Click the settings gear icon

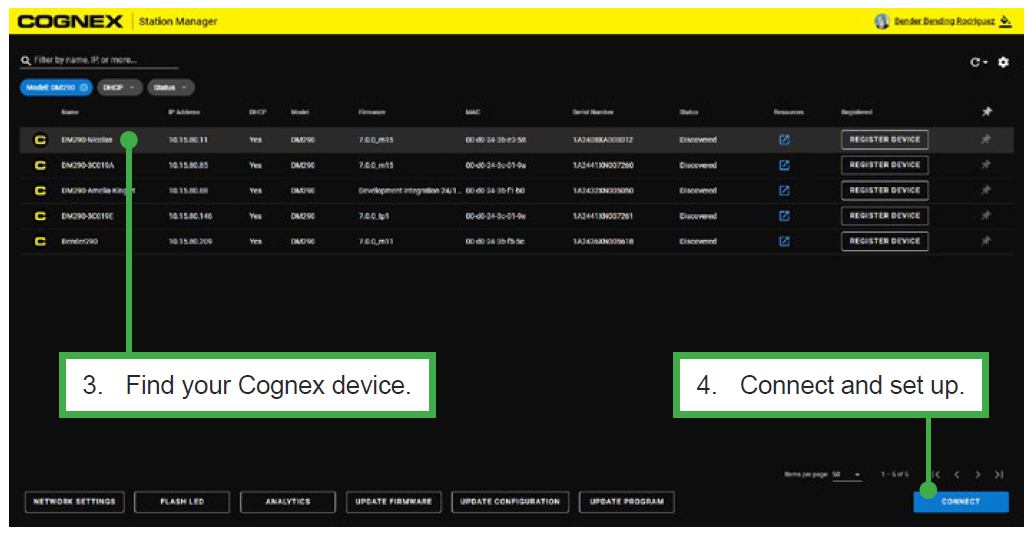[1003, 62]
